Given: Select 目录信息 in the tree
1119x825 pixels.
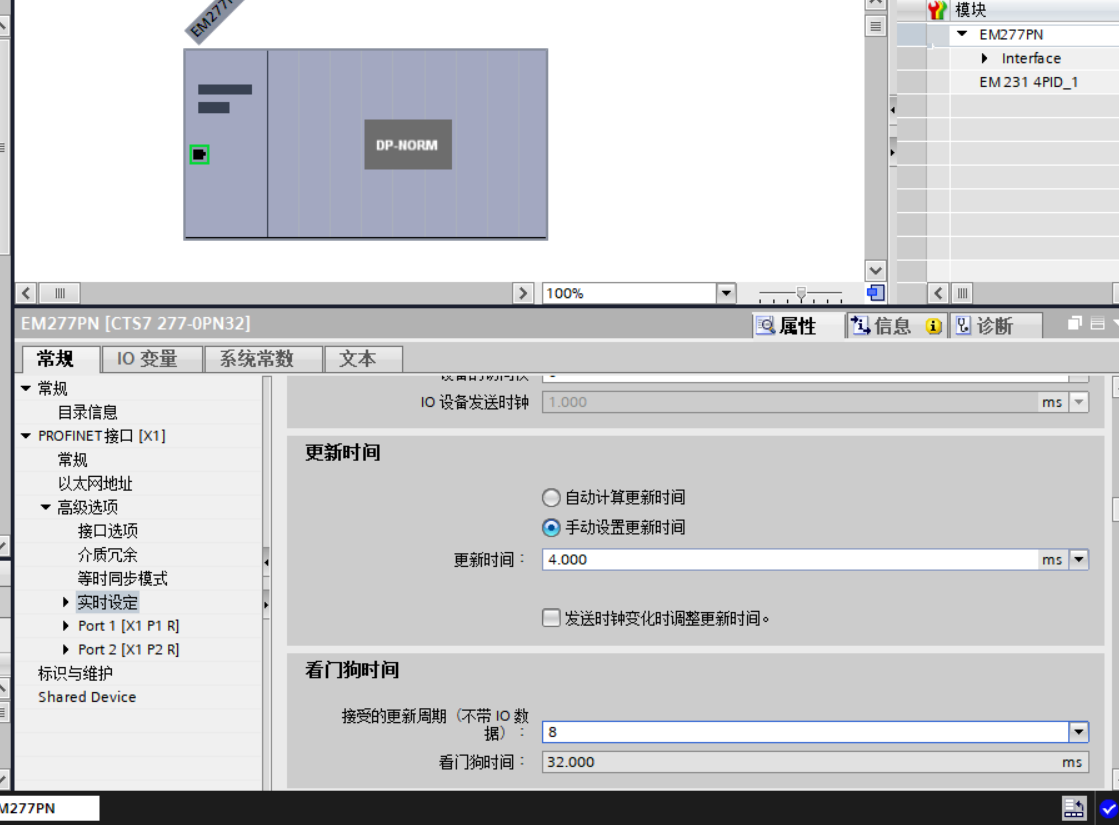Looking at the screenshot, I should click(x=87, y=412).
